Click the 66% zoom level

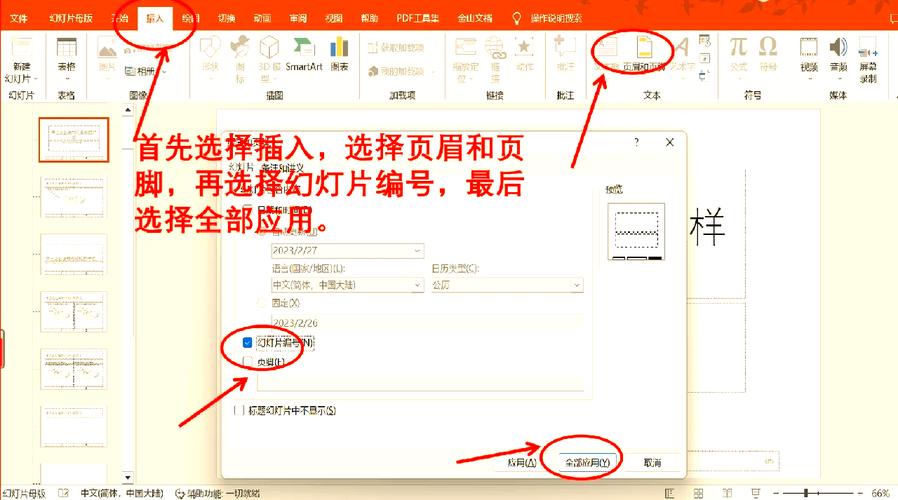[881, 493]
